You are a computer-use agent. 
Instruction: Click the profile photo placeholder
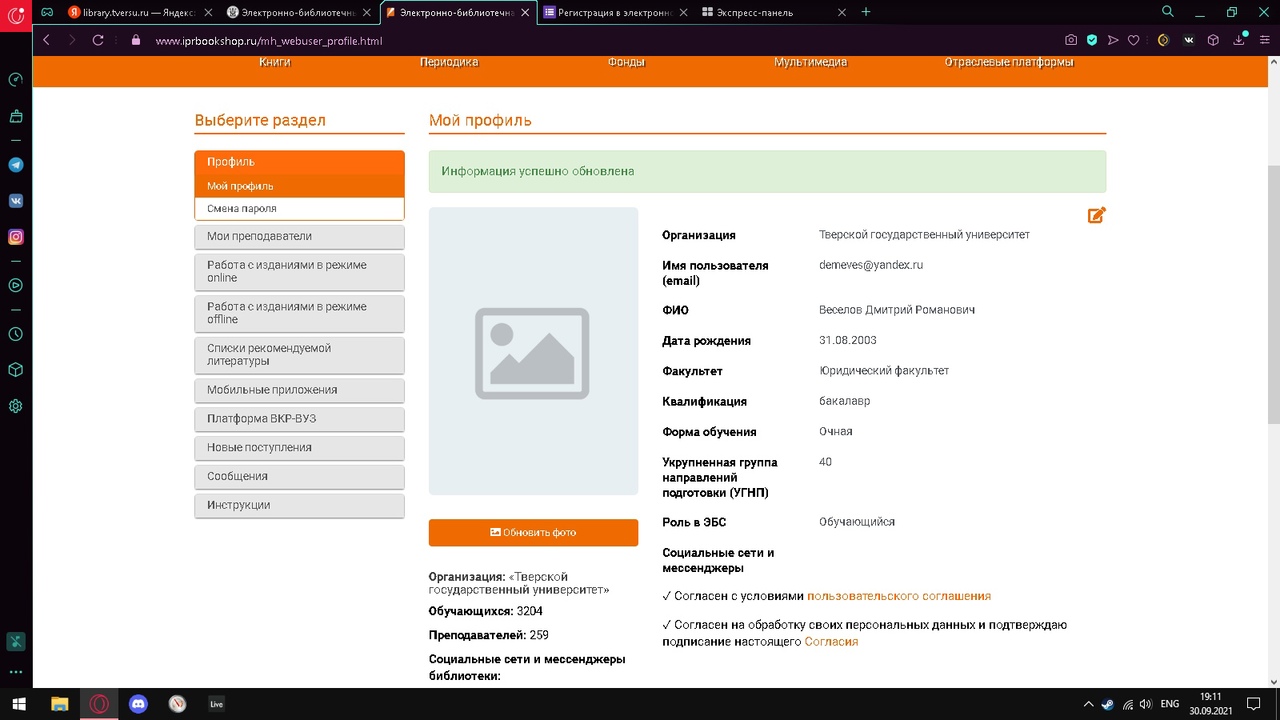[x=533, y=352]
